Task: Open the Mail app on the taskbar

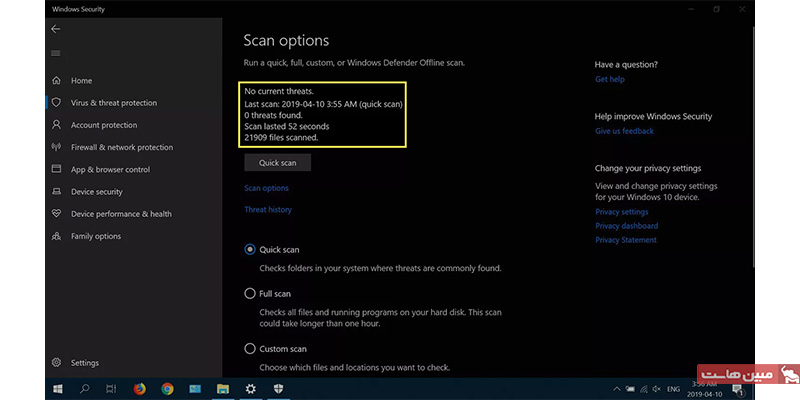Action: [195, 389]
